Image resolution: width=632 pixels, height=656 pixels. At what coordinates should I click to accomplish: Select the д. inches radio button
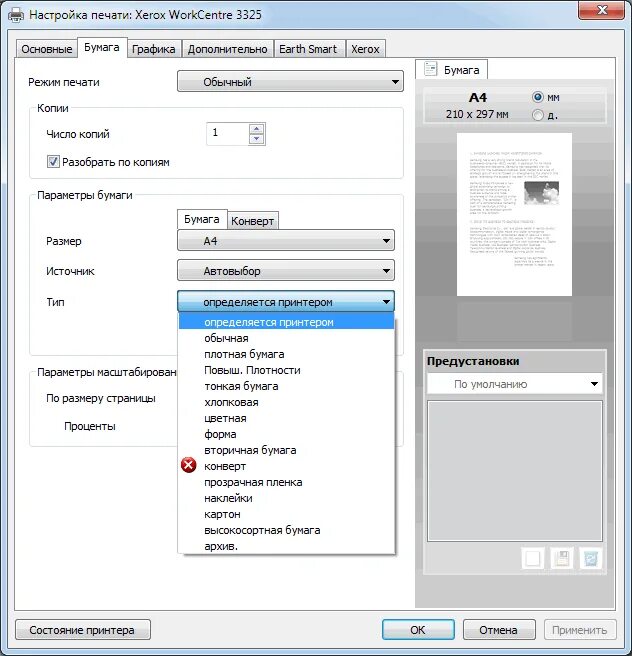click(538, 115)
